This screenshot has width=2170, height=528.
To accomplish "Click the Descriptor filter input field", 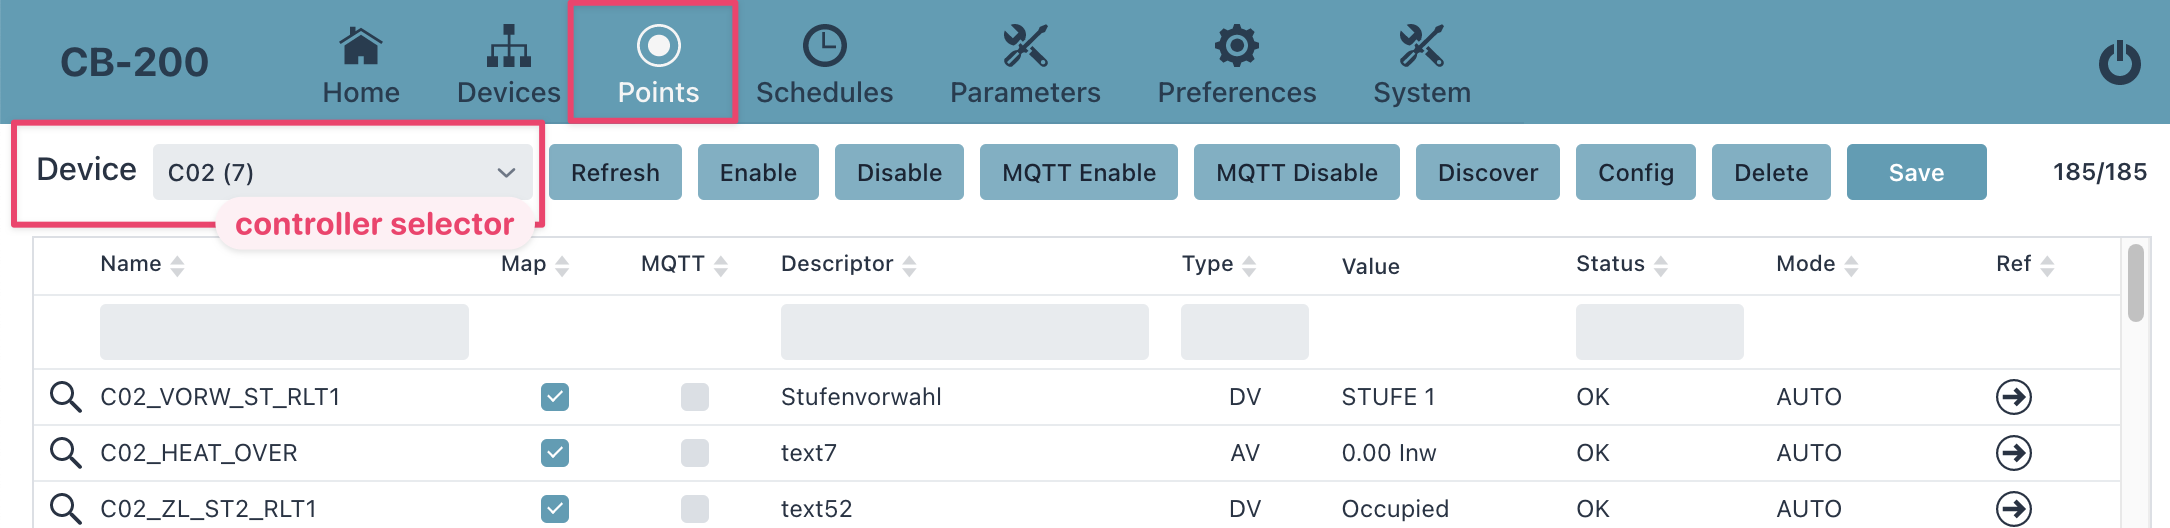I will coord(965,332).
